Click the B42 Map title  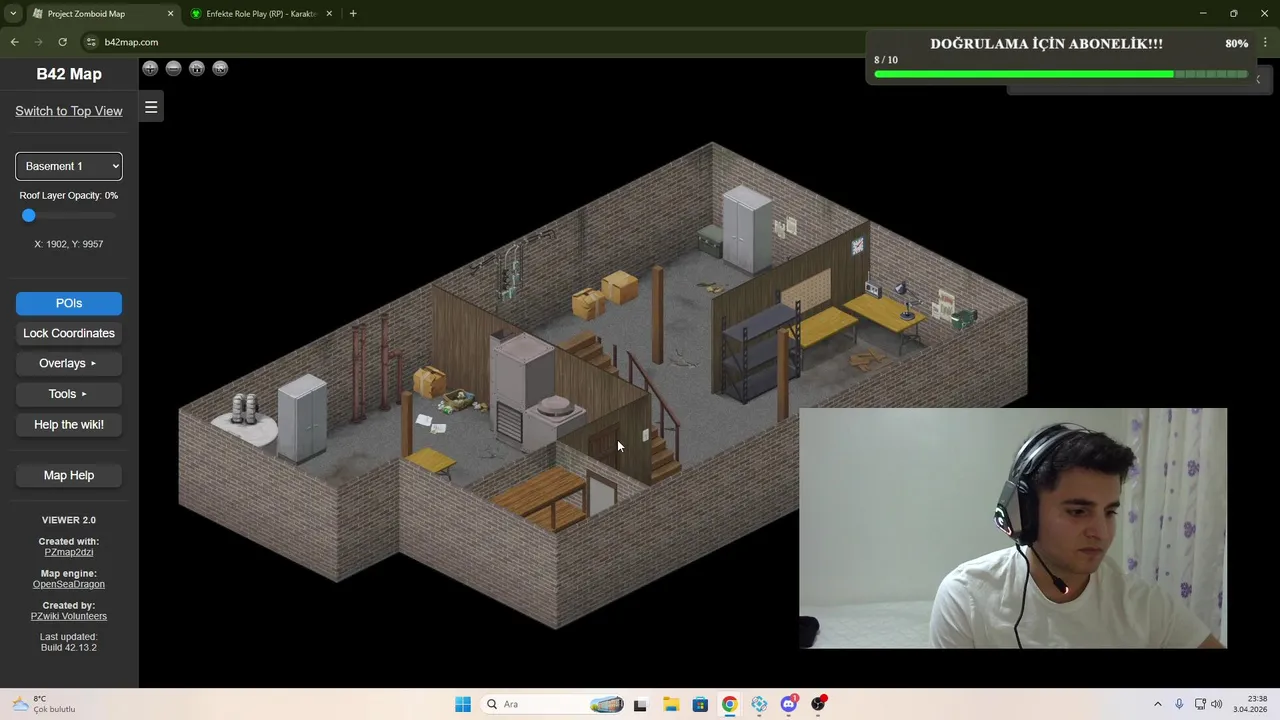69,74
